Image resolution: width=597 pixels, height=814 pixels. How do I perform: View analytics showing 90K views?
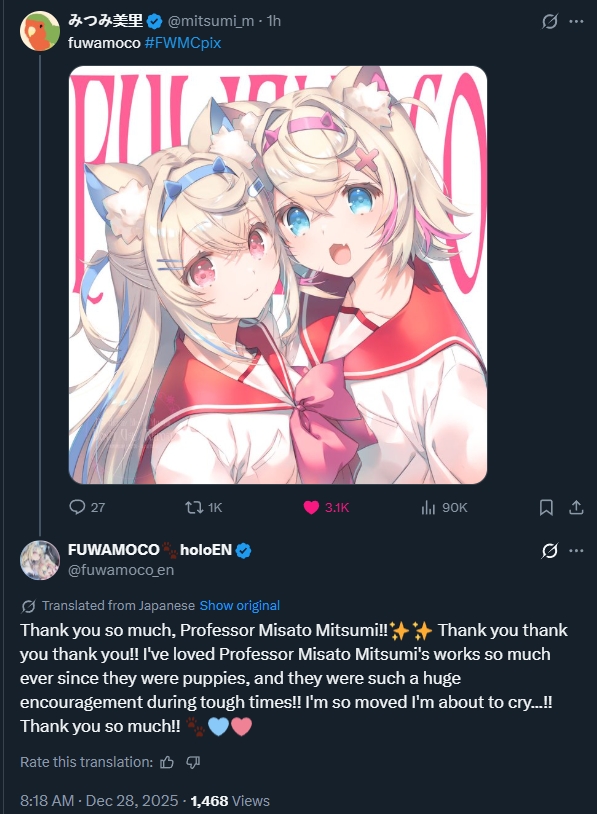[x=444, y=507]
